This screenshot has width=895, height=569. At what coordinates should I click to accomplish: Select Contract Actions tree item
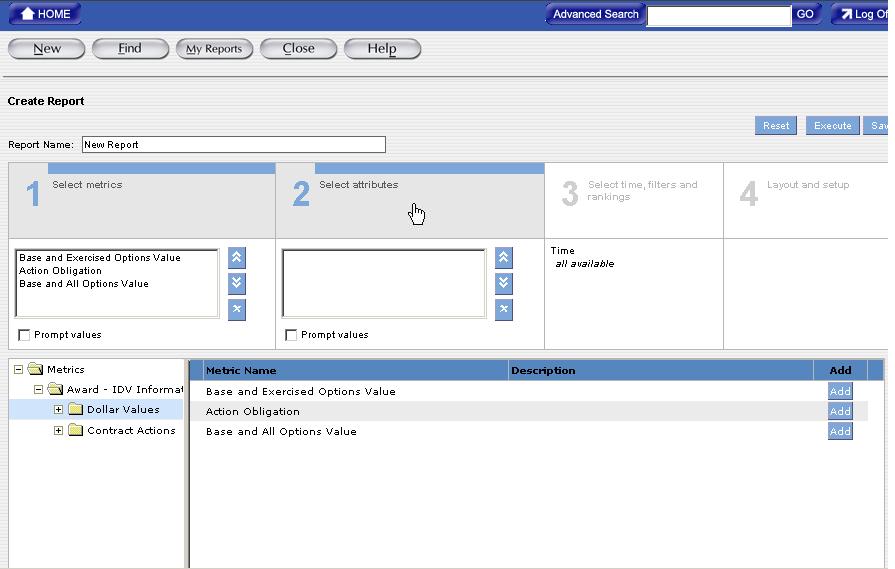(x=131, y=430)
